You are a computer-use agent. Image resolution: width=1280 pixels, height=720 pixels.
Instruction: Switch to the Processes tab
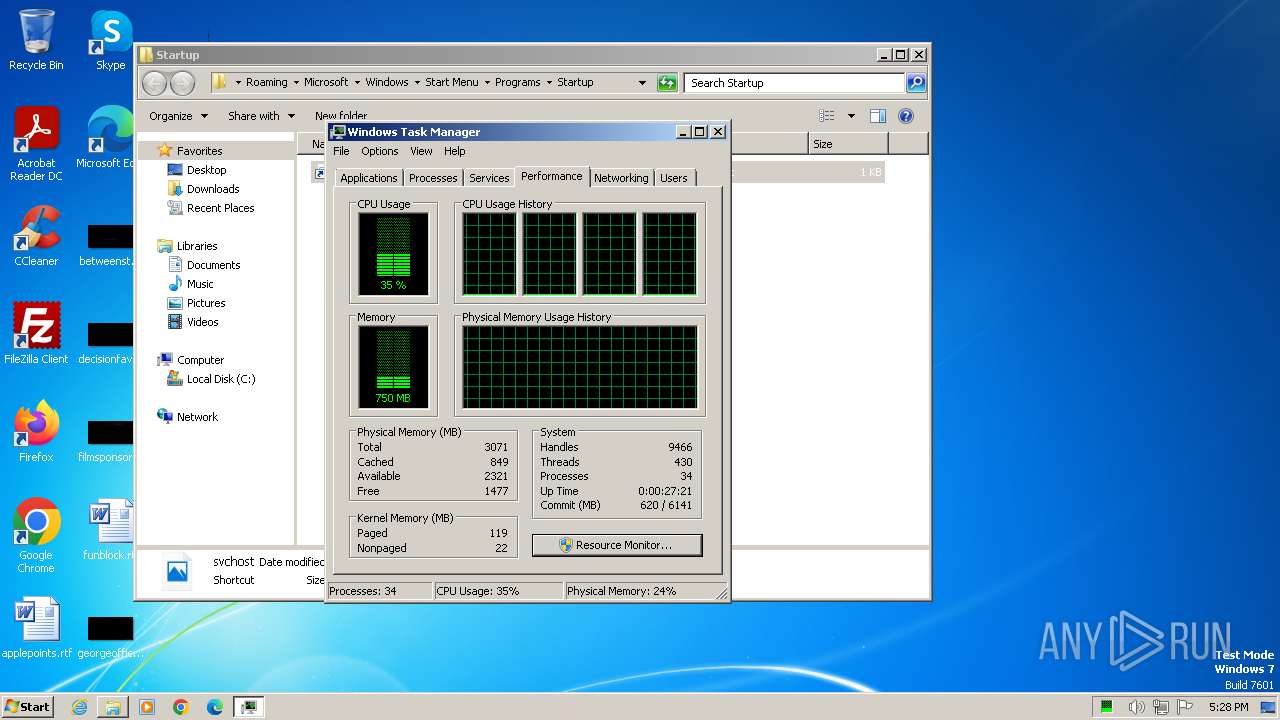(433, 178)
